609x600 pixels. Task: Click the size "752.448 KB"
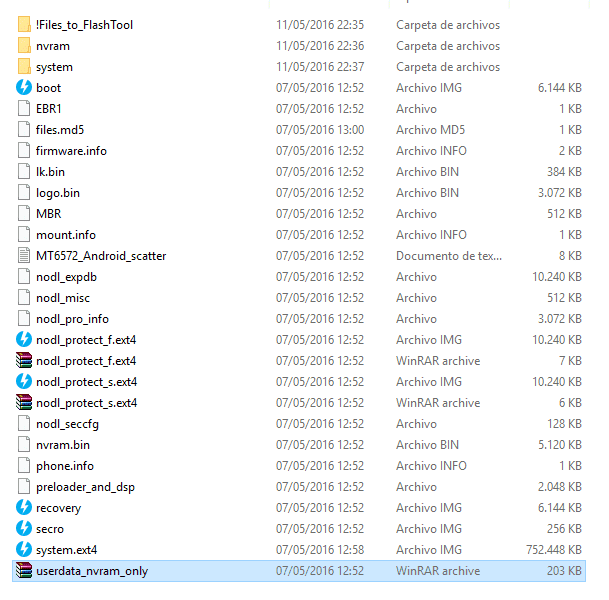[554, 550]
